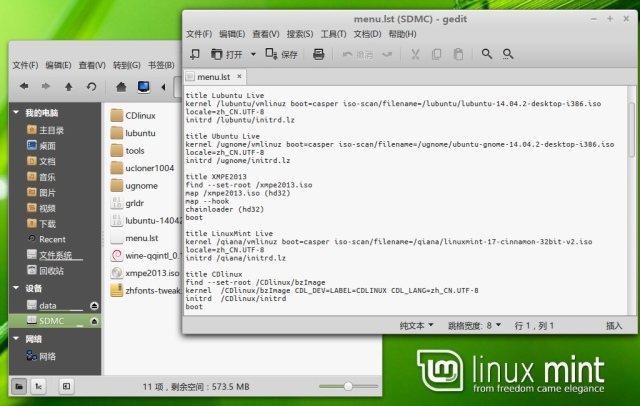Select the ucloner1004 folder
The height and width of the screenshot is (406, 640).
142,168
